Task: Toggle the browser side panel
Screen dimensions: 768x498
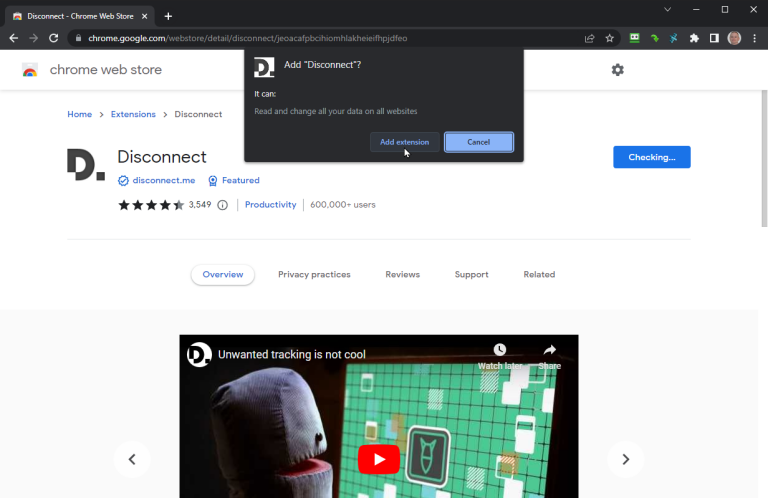Action: 714,38
